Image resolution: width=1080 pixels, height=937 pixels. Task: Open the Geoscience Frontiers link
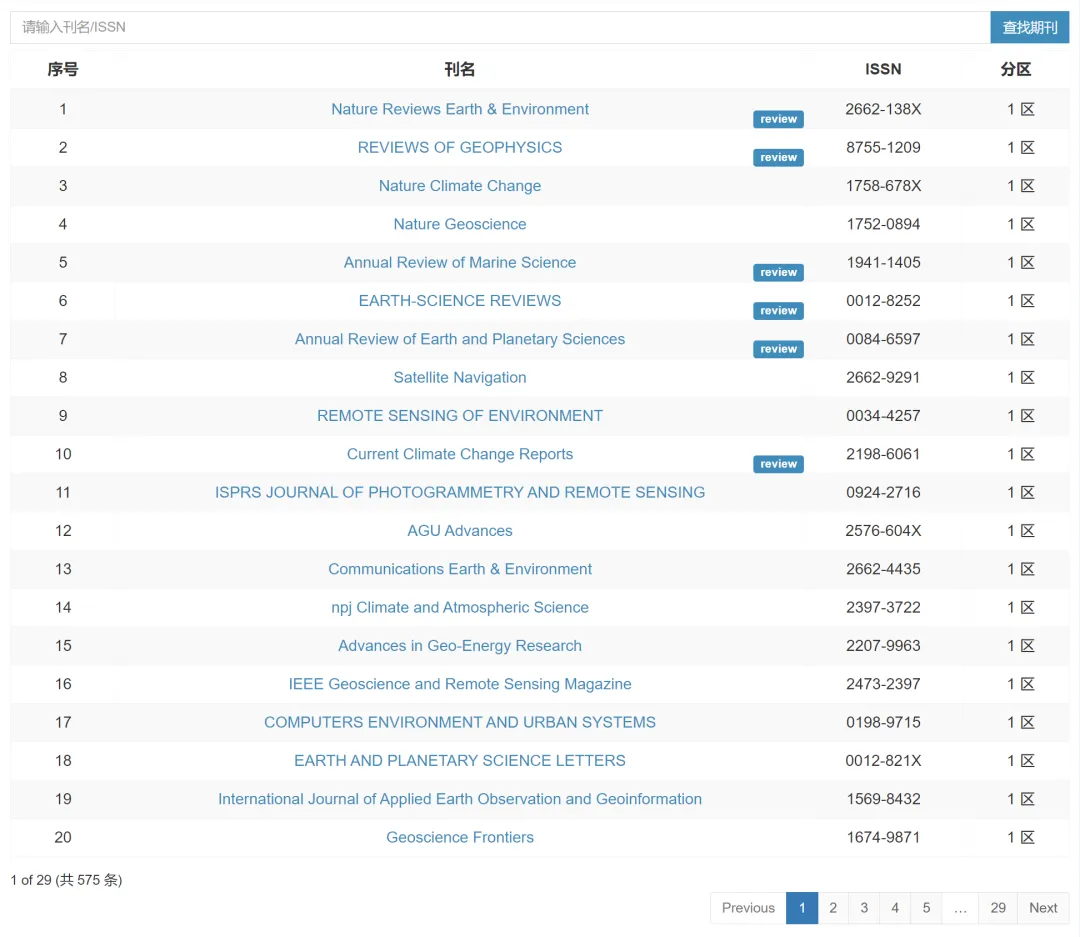[460, 837]
